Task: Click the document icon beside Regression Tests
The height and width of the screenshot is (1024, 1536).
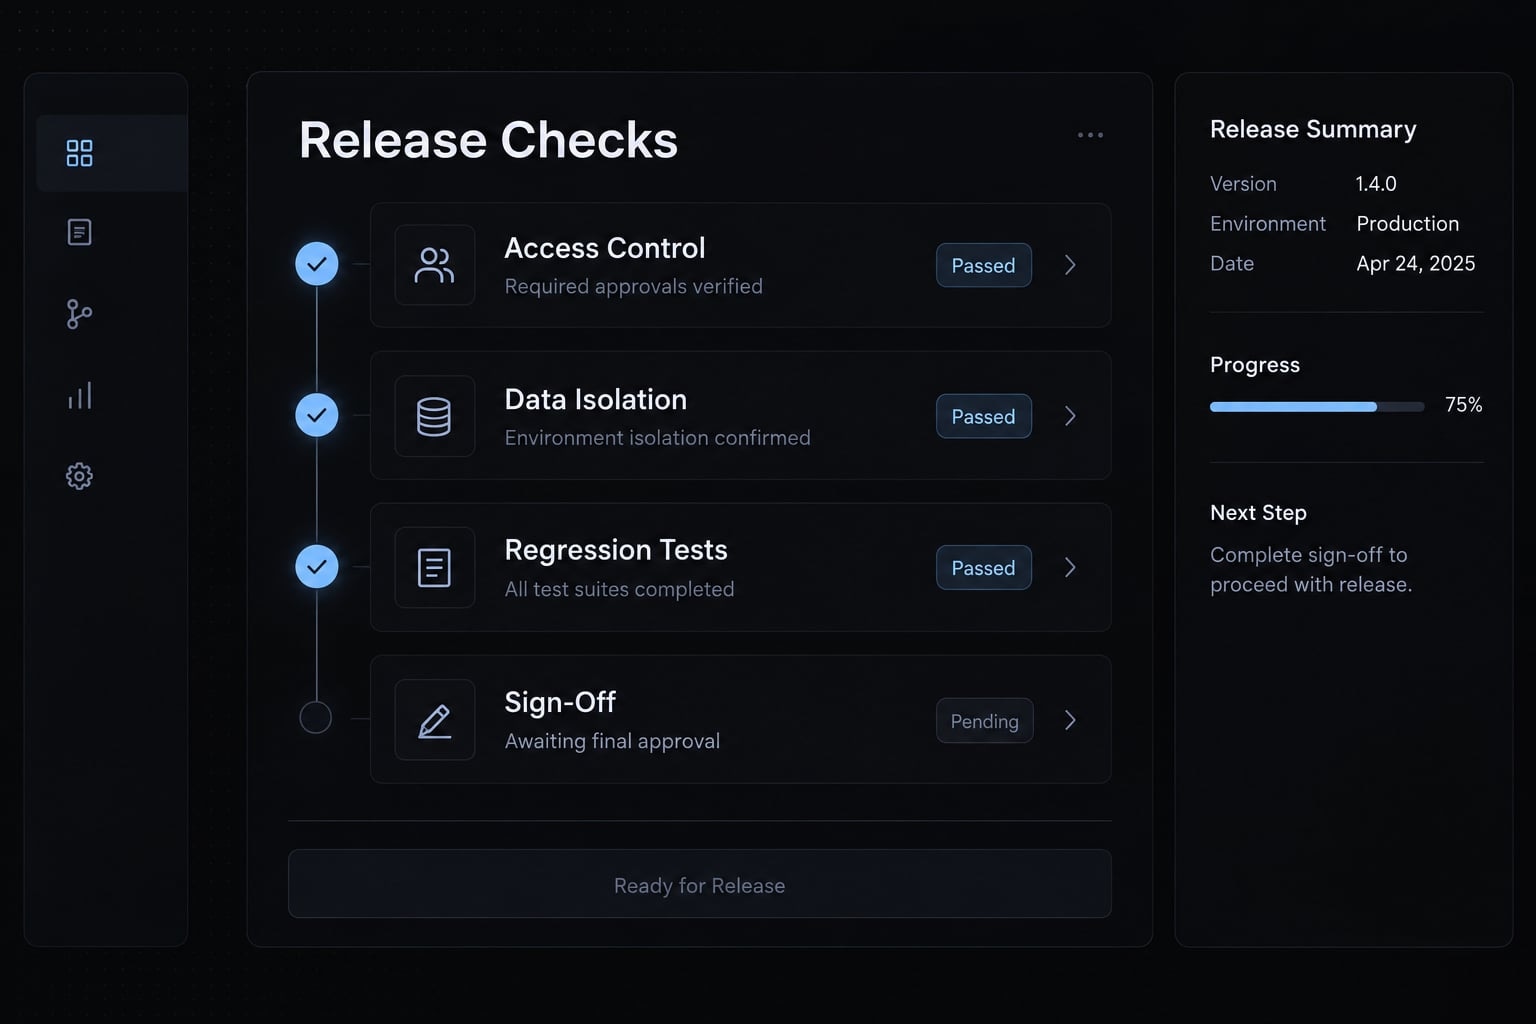Action: click(434, 568)
